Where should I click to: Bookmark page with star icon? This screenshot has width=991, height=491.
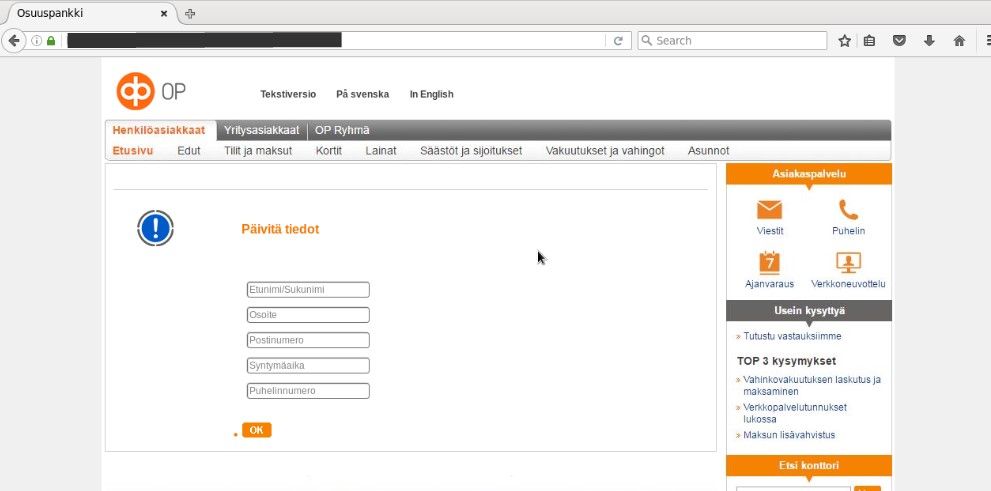(x=844, y=41)
